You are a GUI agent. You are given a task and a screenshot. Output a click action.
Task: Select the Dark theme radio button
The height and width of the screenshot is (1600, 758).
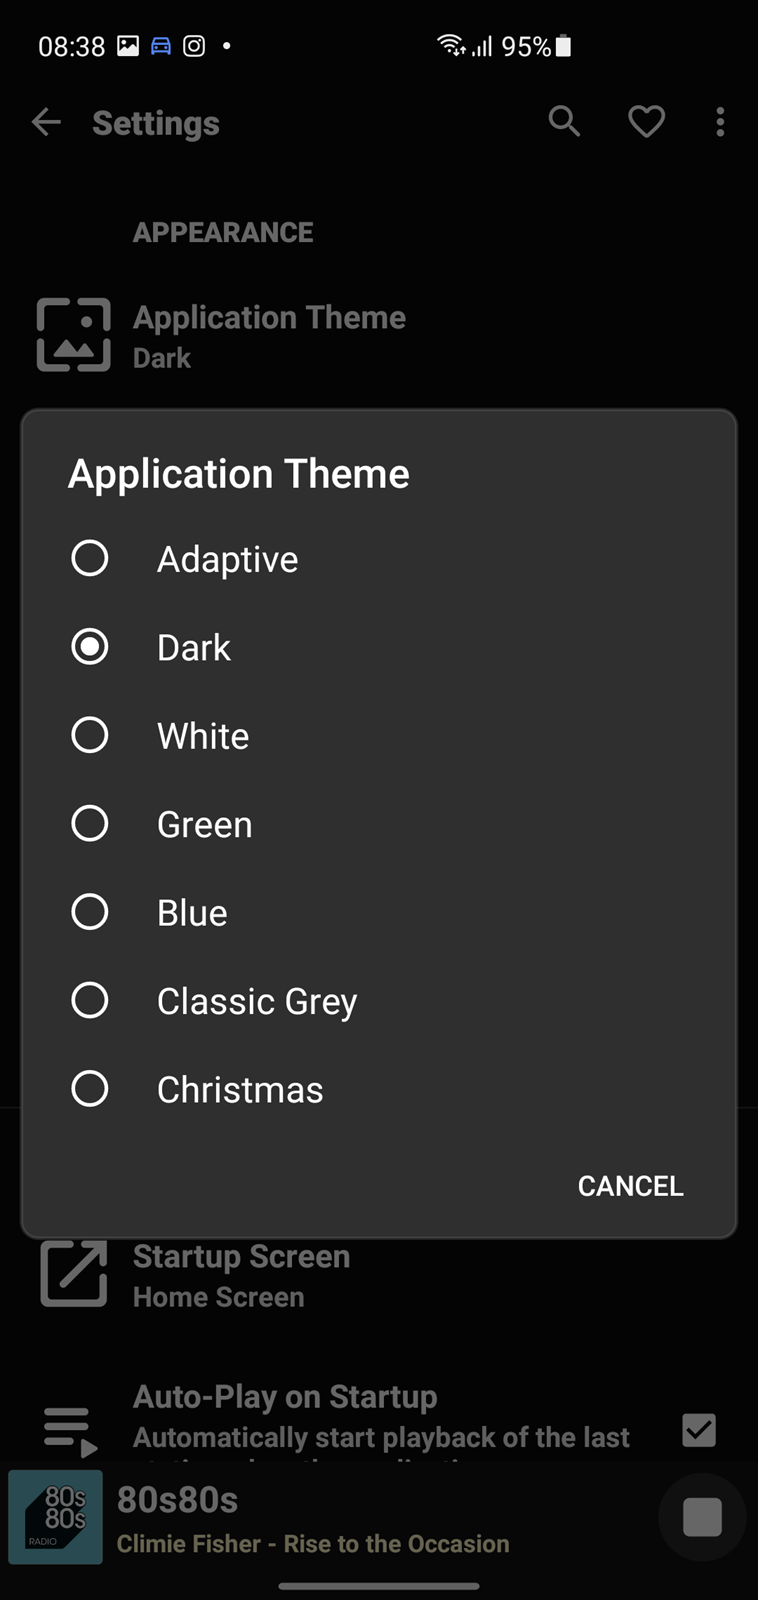pos(90,647)
